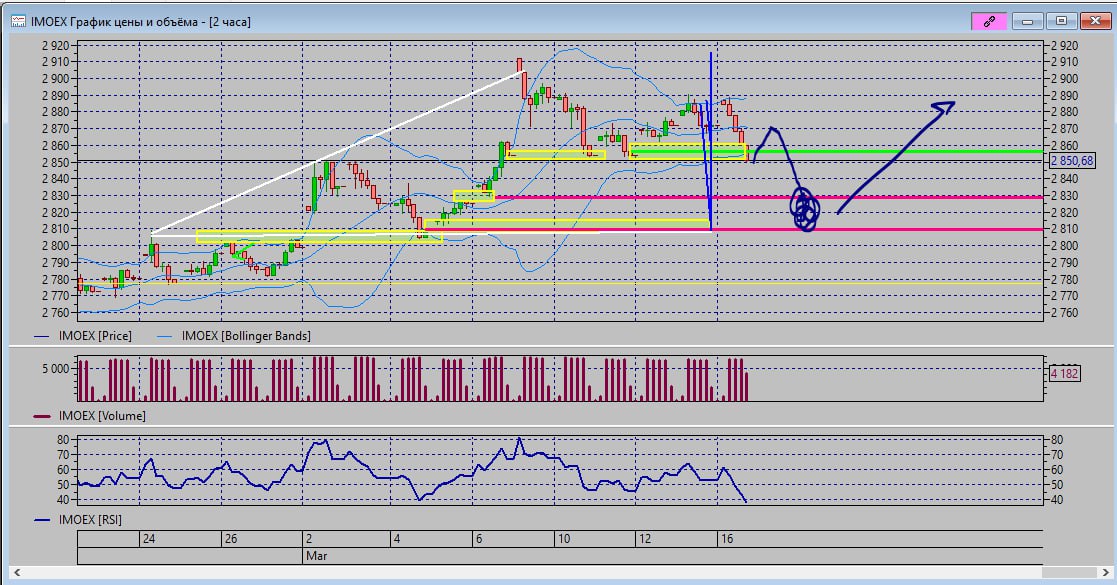Minimize the IMOEX chart window
1117x585 pixels.
1029,20
